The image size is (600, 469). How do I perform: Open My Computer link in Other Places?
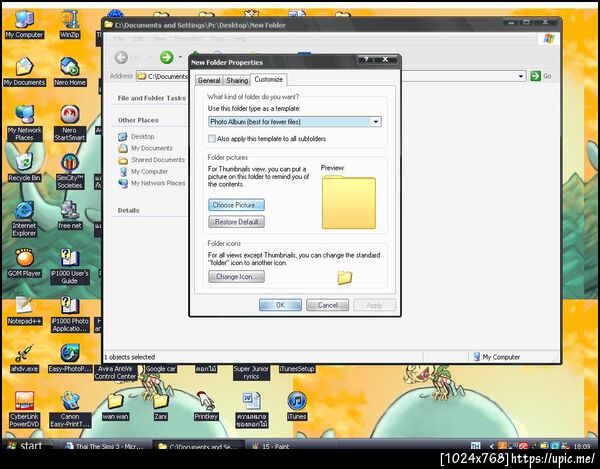[143, 171]
